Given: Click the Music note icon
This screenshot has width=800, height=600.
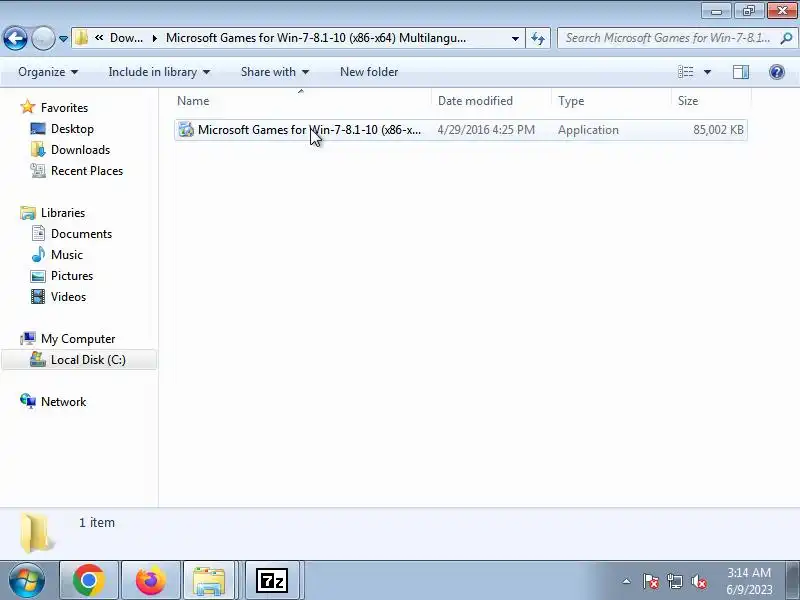Looking at the screenshot, I should click(38, 254).
